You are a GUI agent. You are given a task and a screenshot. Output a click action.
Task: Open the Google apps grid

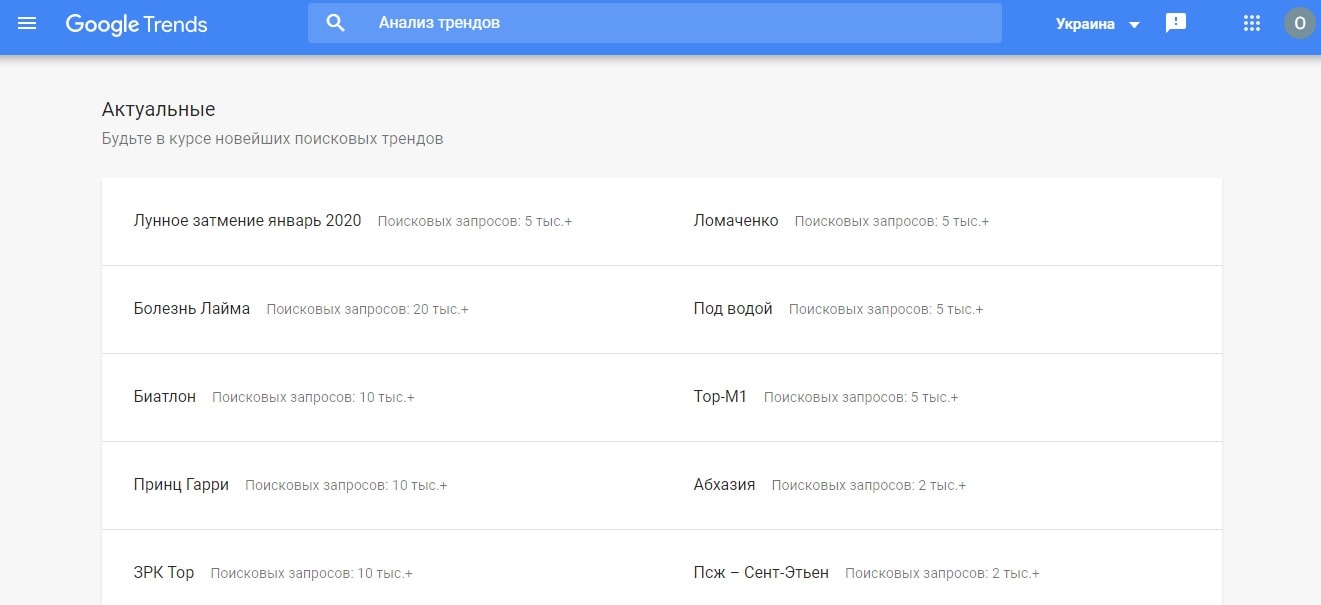1251,23
